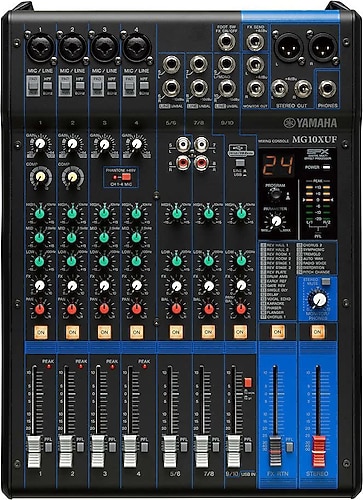Click the MG10XUF model label

click(314, 140)
